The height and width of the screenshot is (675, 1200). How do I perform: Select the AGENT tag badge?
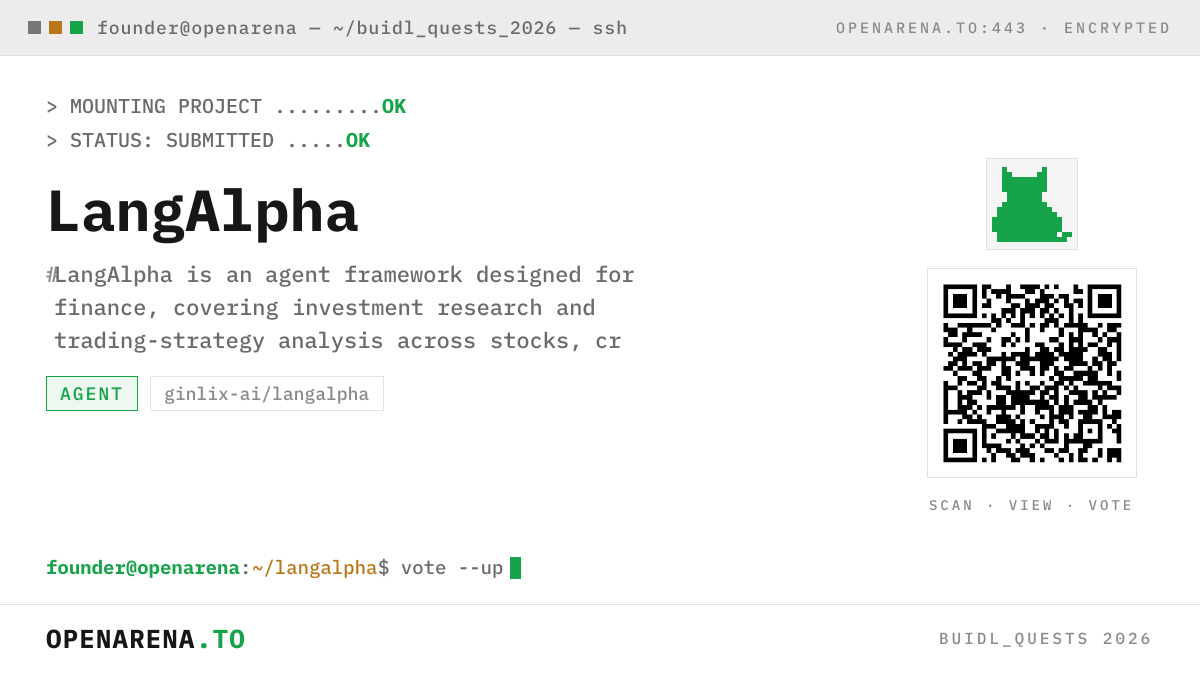pyautogui.click(x=92, y=394)
